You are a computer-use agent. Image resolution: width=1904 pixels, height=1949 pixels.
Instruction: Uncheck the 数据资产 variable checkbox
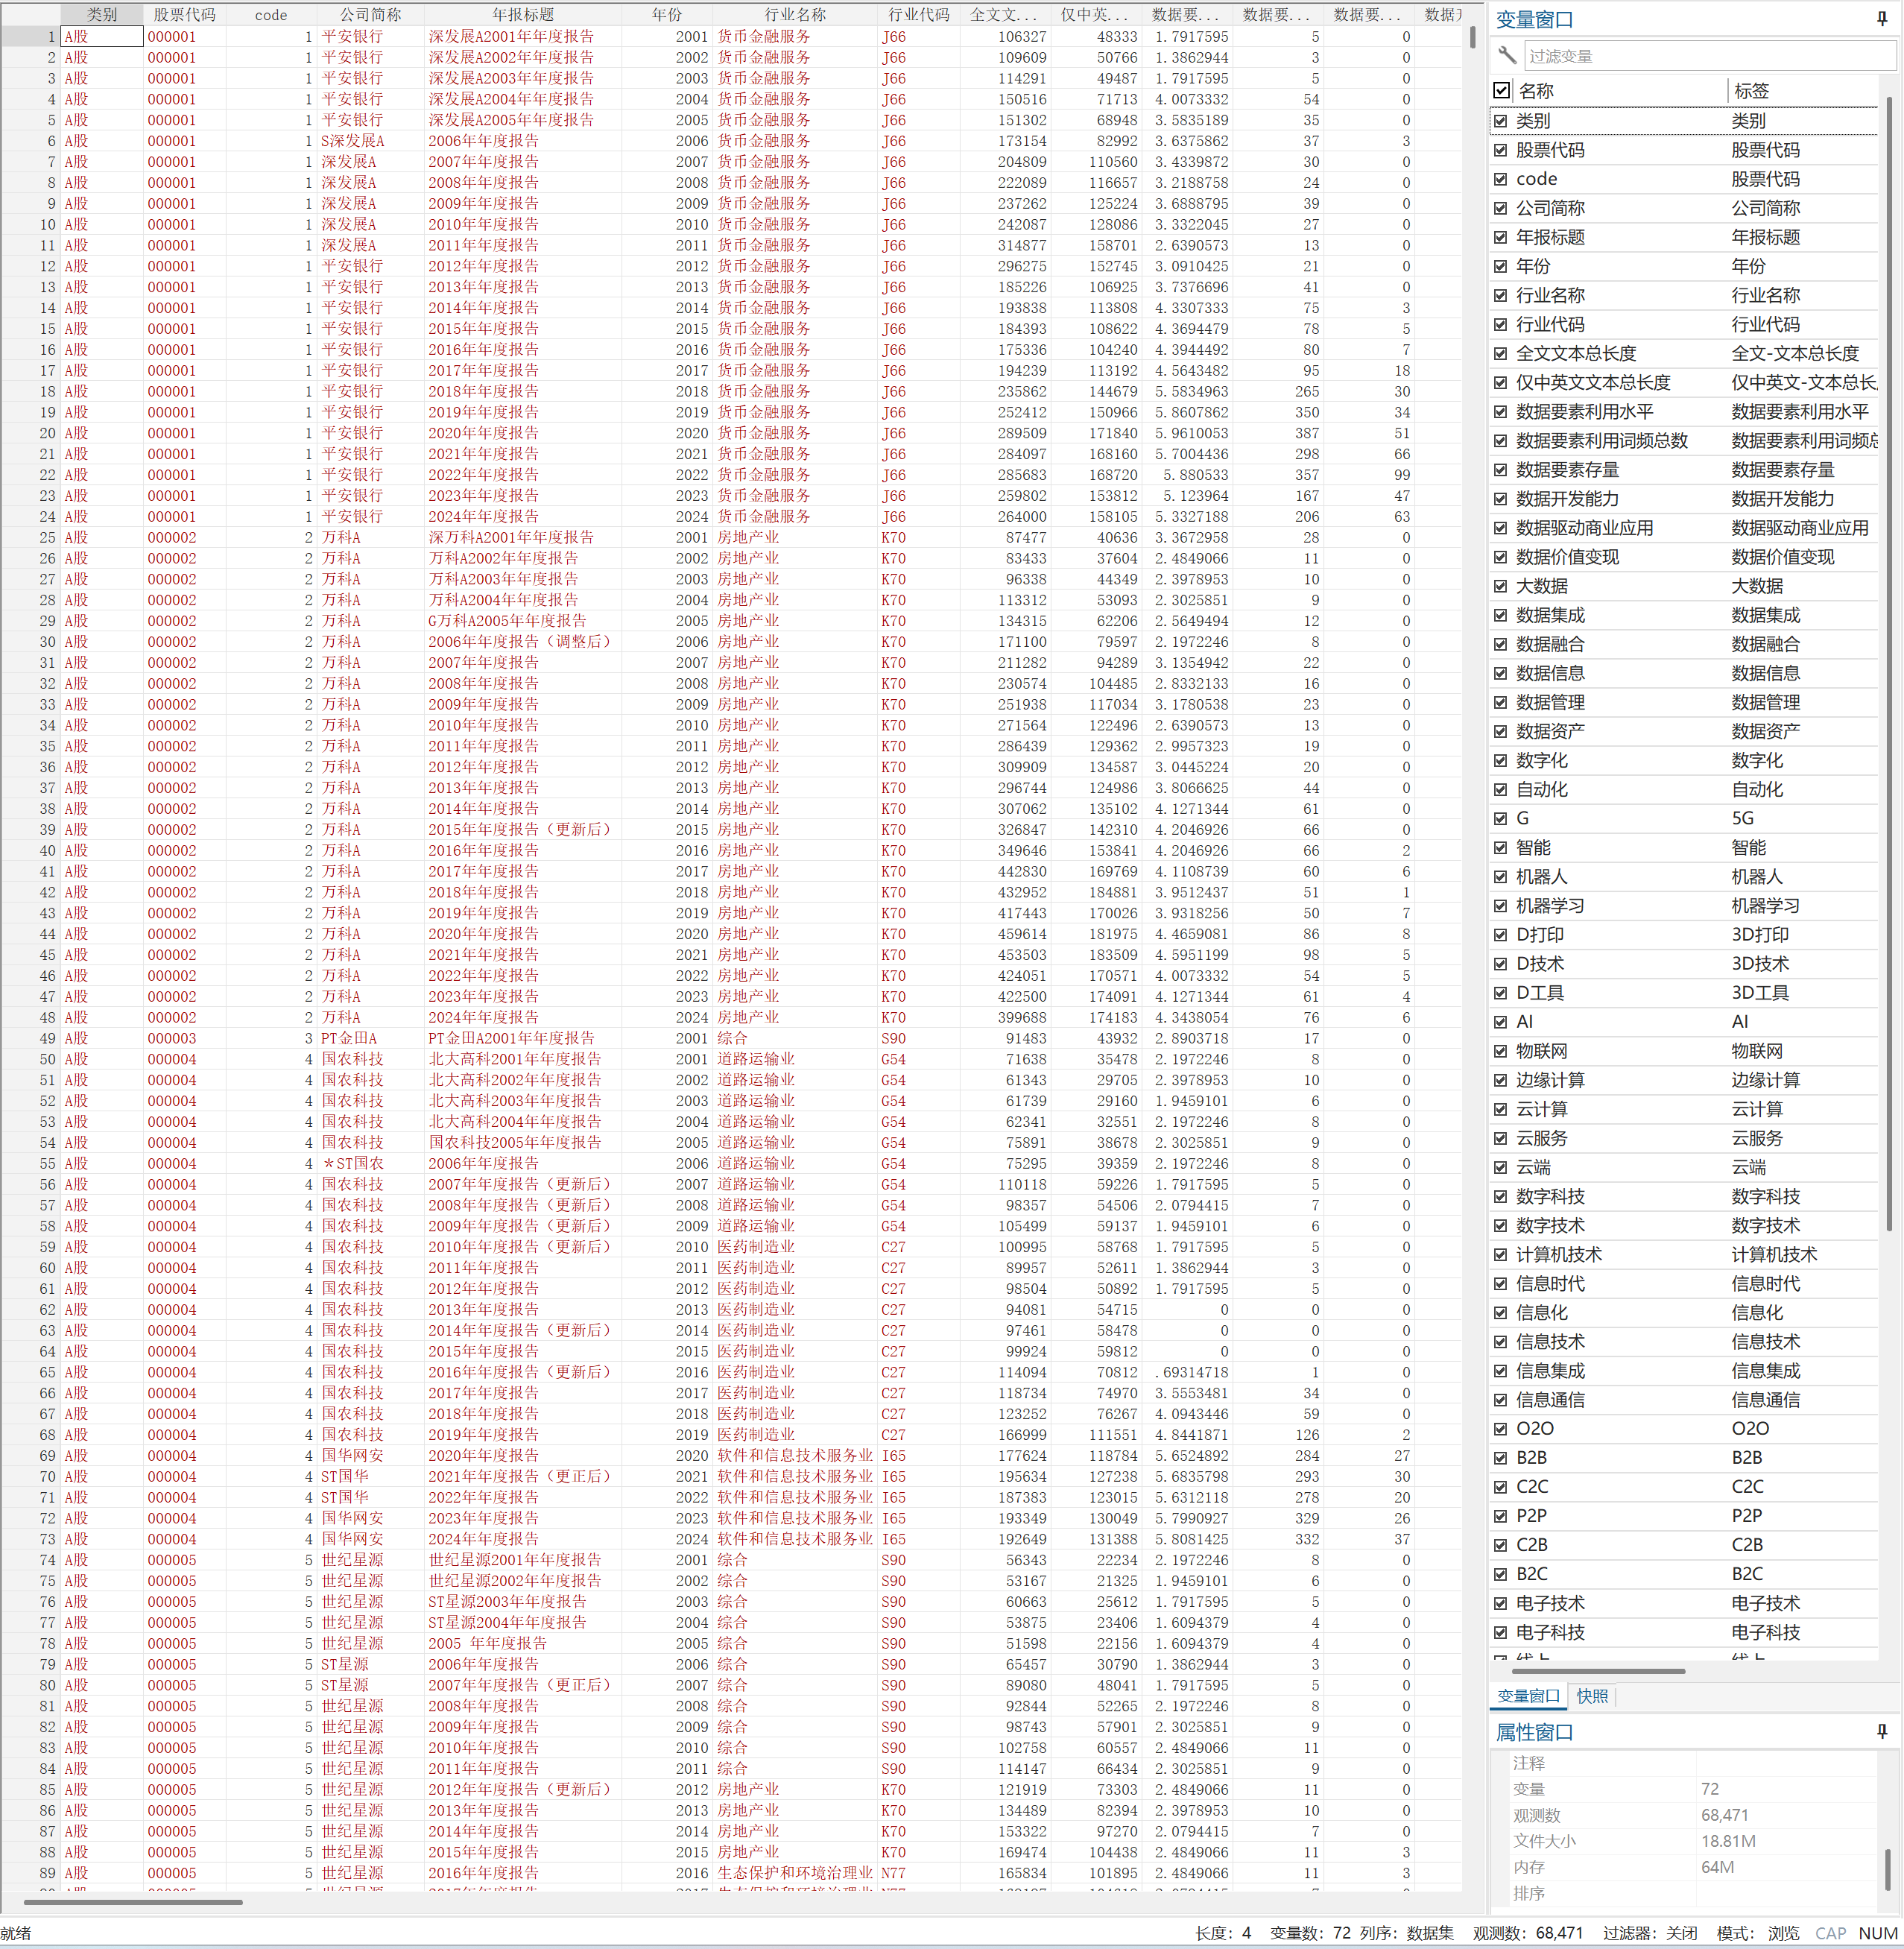point(1500,731)
